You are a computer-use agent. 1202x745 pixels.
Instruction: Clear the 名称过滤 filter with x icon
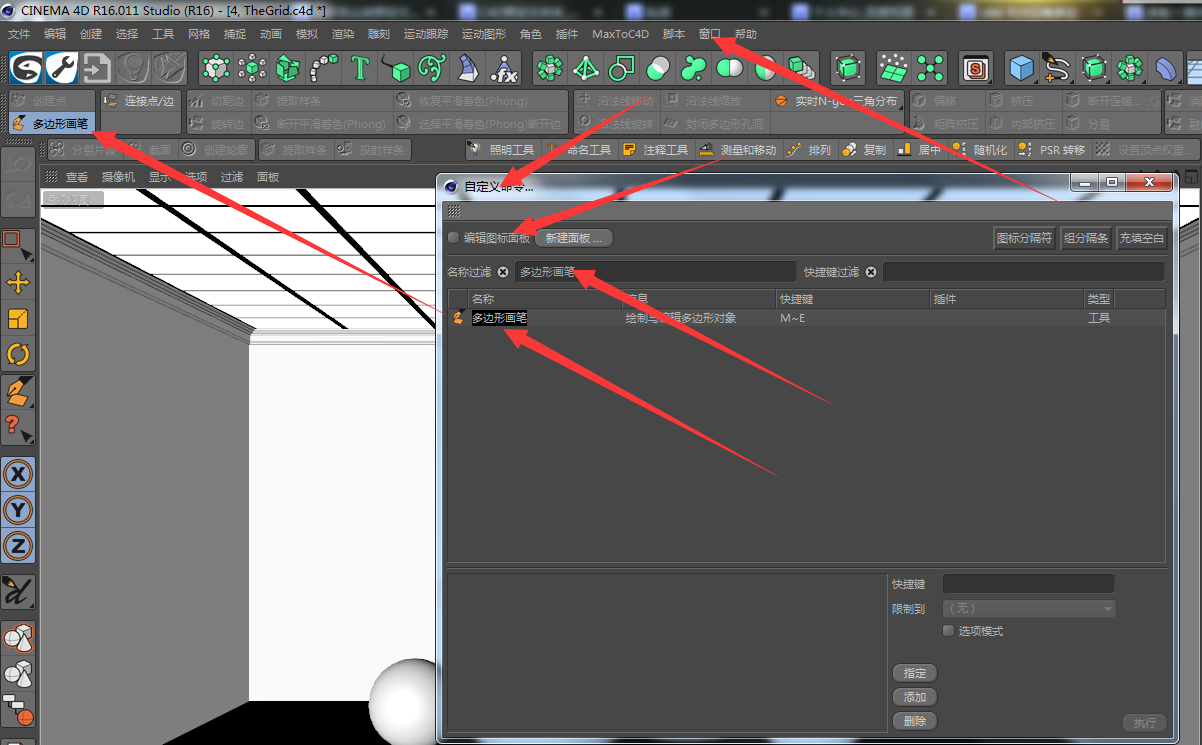(503, 272)
